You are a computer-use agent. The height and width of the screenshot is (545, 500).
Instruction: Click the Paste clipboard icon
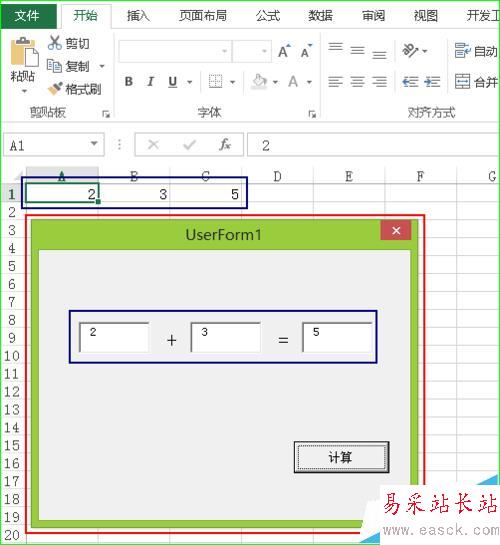[x=24, y=52]
